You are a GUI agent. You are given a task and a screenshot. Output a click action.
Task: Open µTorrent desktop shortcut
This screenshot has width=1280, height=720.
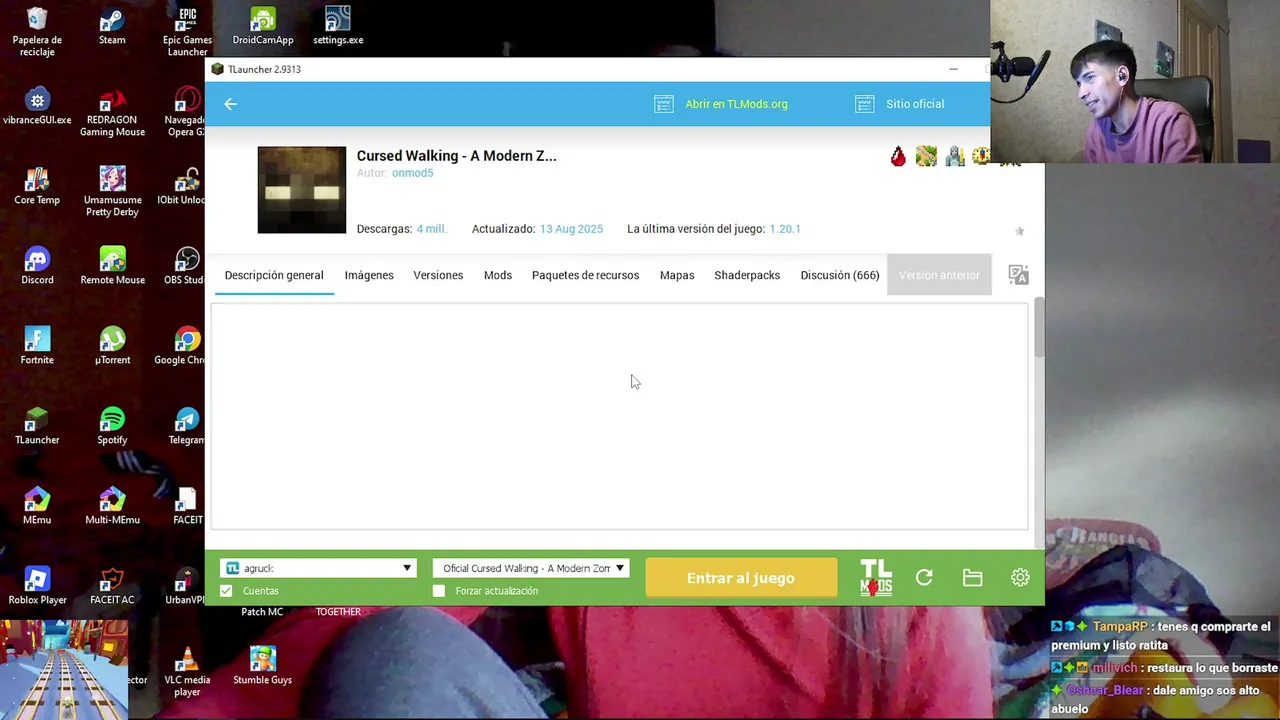(x=112, y=347)
